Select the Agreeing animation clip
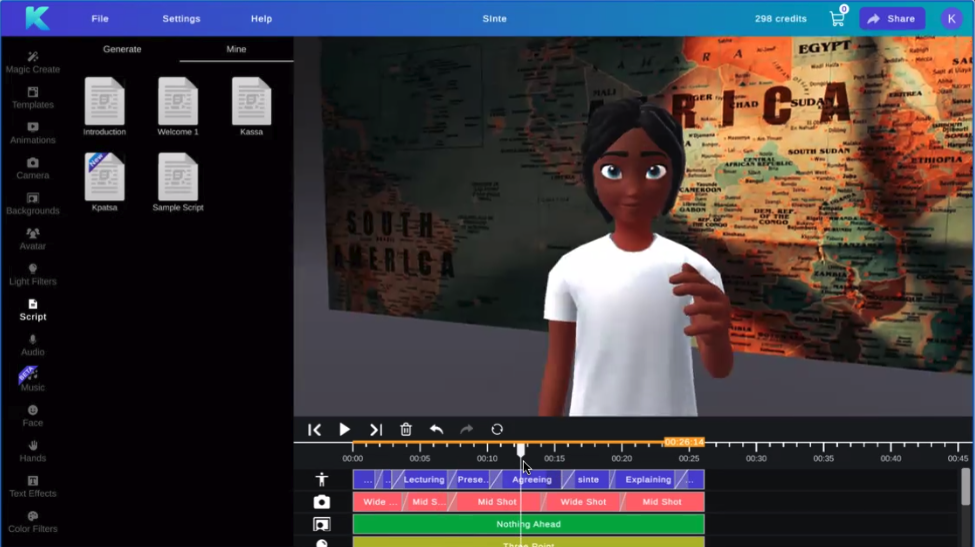The height and width of the screenshot is (547, 975). (x=531, y=480)
